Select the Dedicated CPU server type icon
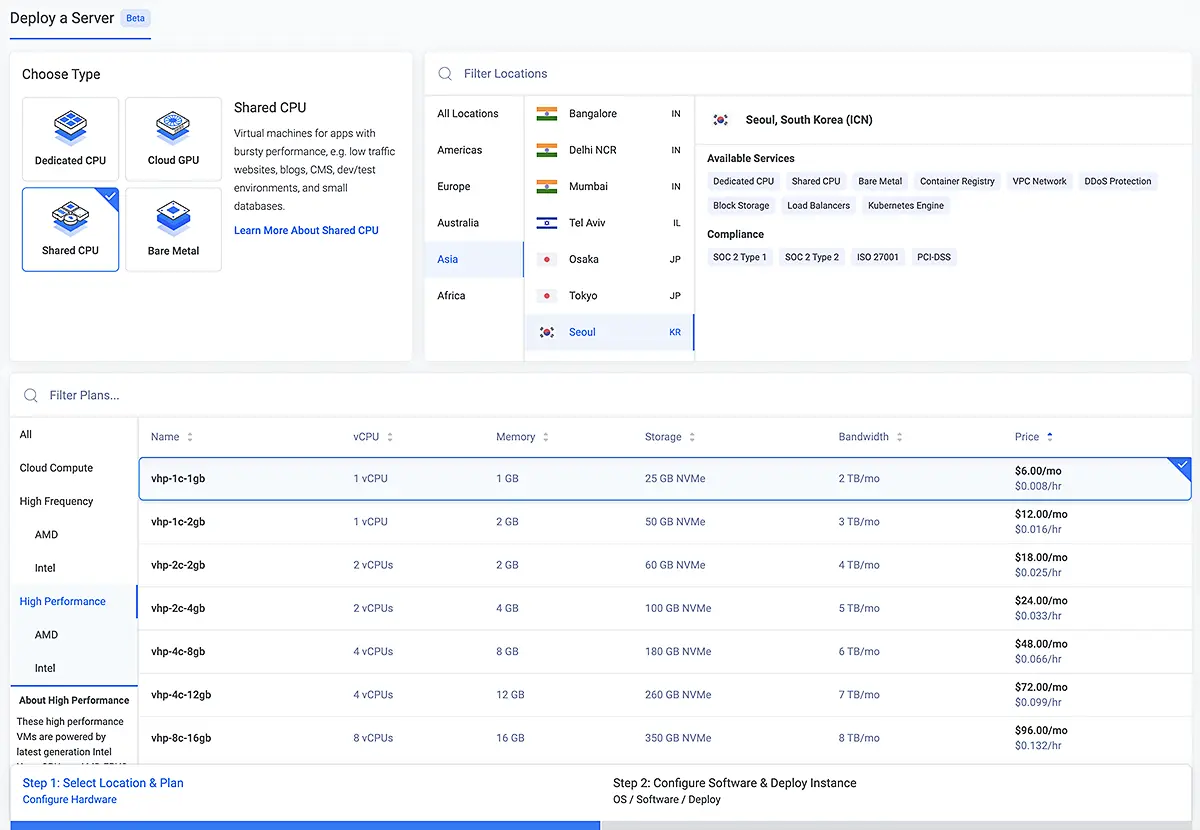Image resolution: width=1200 pixels, height=830 pixels. click(x=70, y=128)
